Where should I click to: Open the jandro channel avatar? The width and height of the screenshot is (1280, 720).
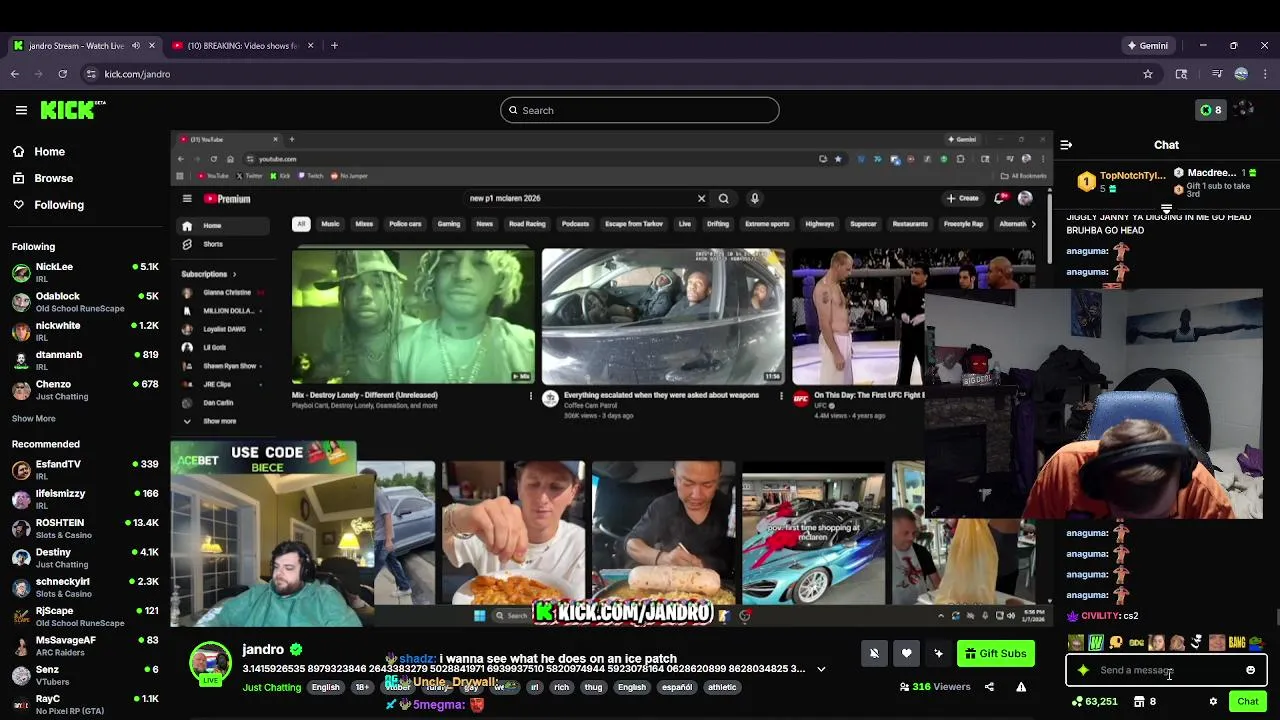pos(210,664)
